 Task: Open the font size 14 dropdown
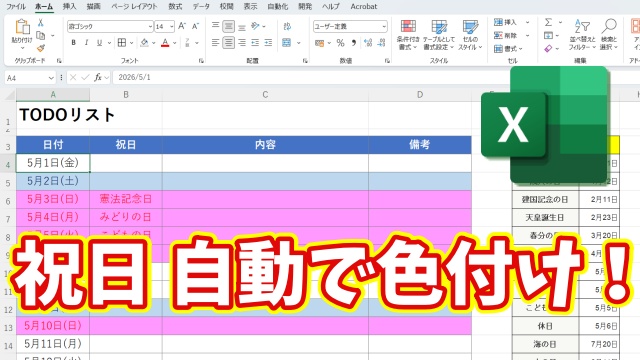click(x=171, y=27)
